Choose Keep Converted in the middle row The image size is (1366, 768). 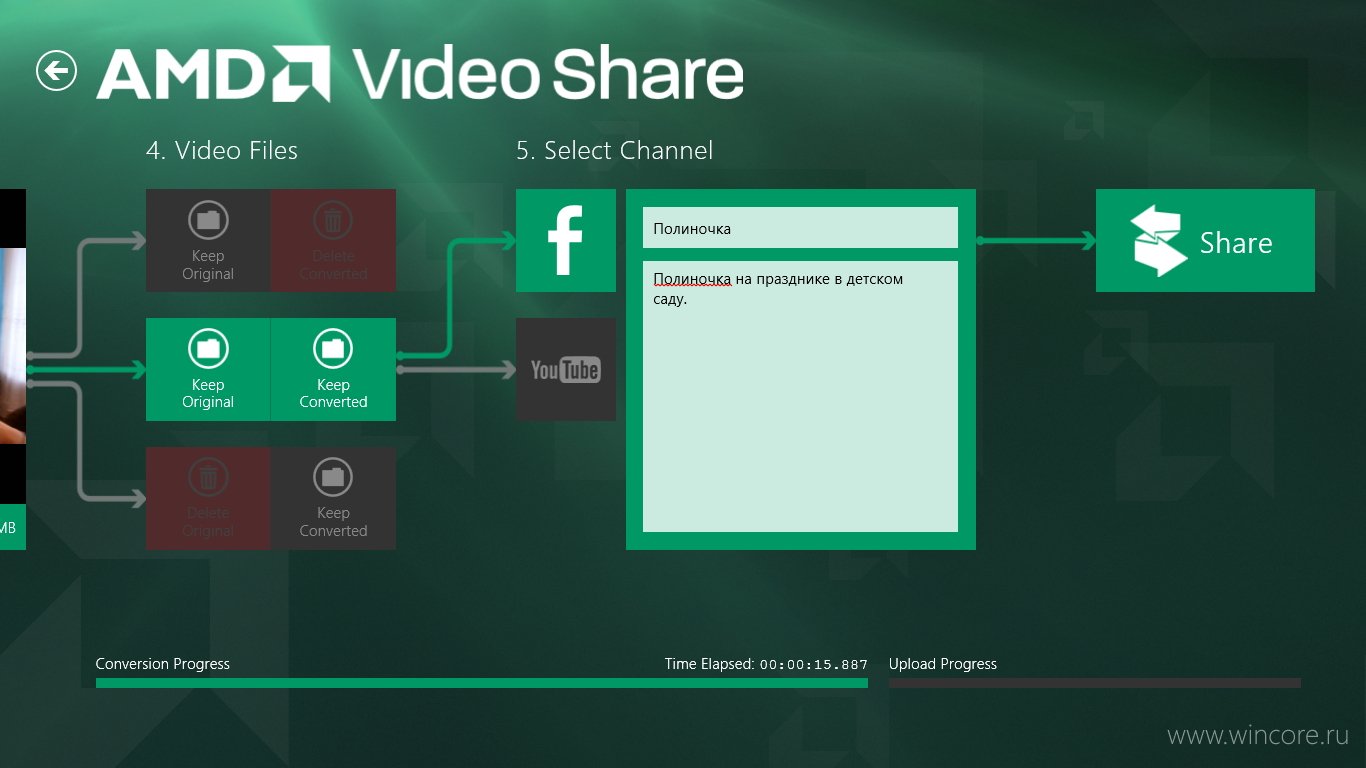click(x=333, y=369)
